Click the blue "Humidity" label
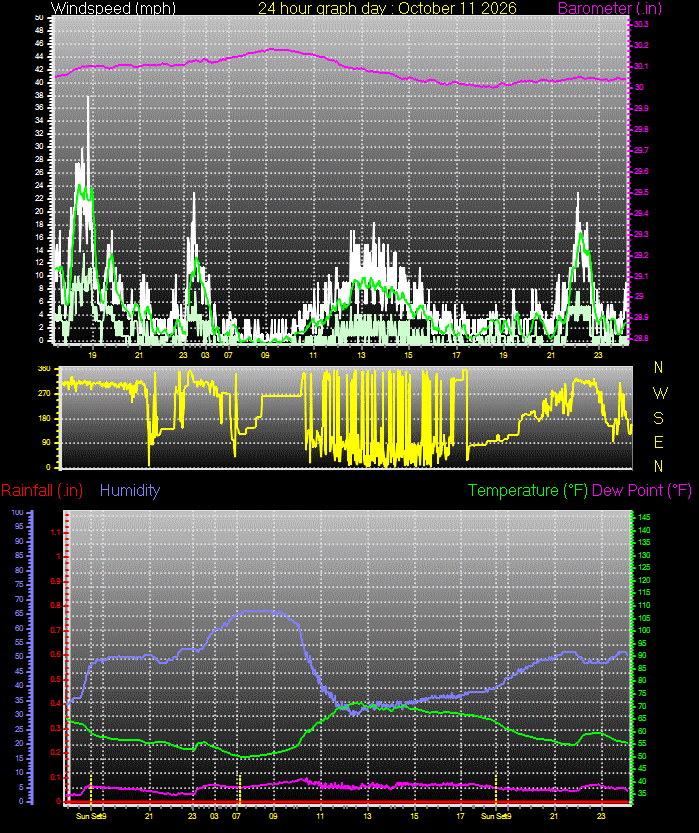This screenshot has height=833, width=699. pyautogui.click(x=130, y=490)
